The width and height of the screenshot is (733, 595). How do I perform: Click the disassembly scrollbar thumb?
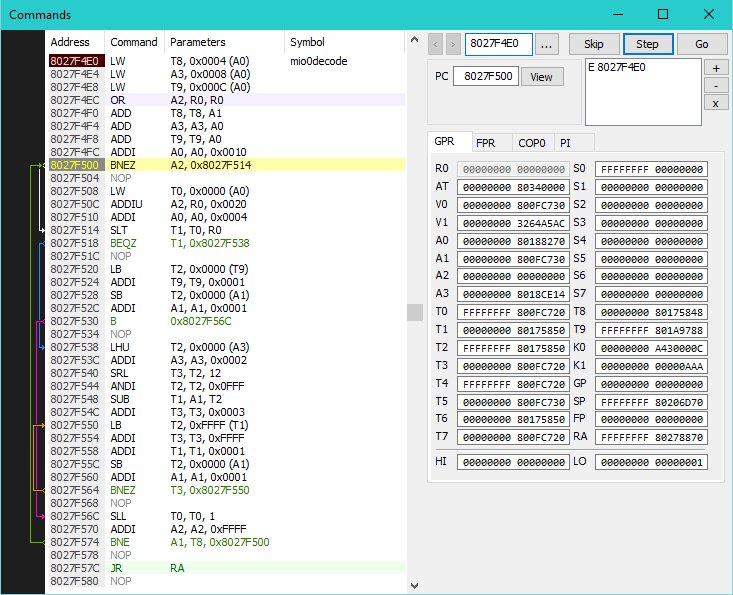415,312
